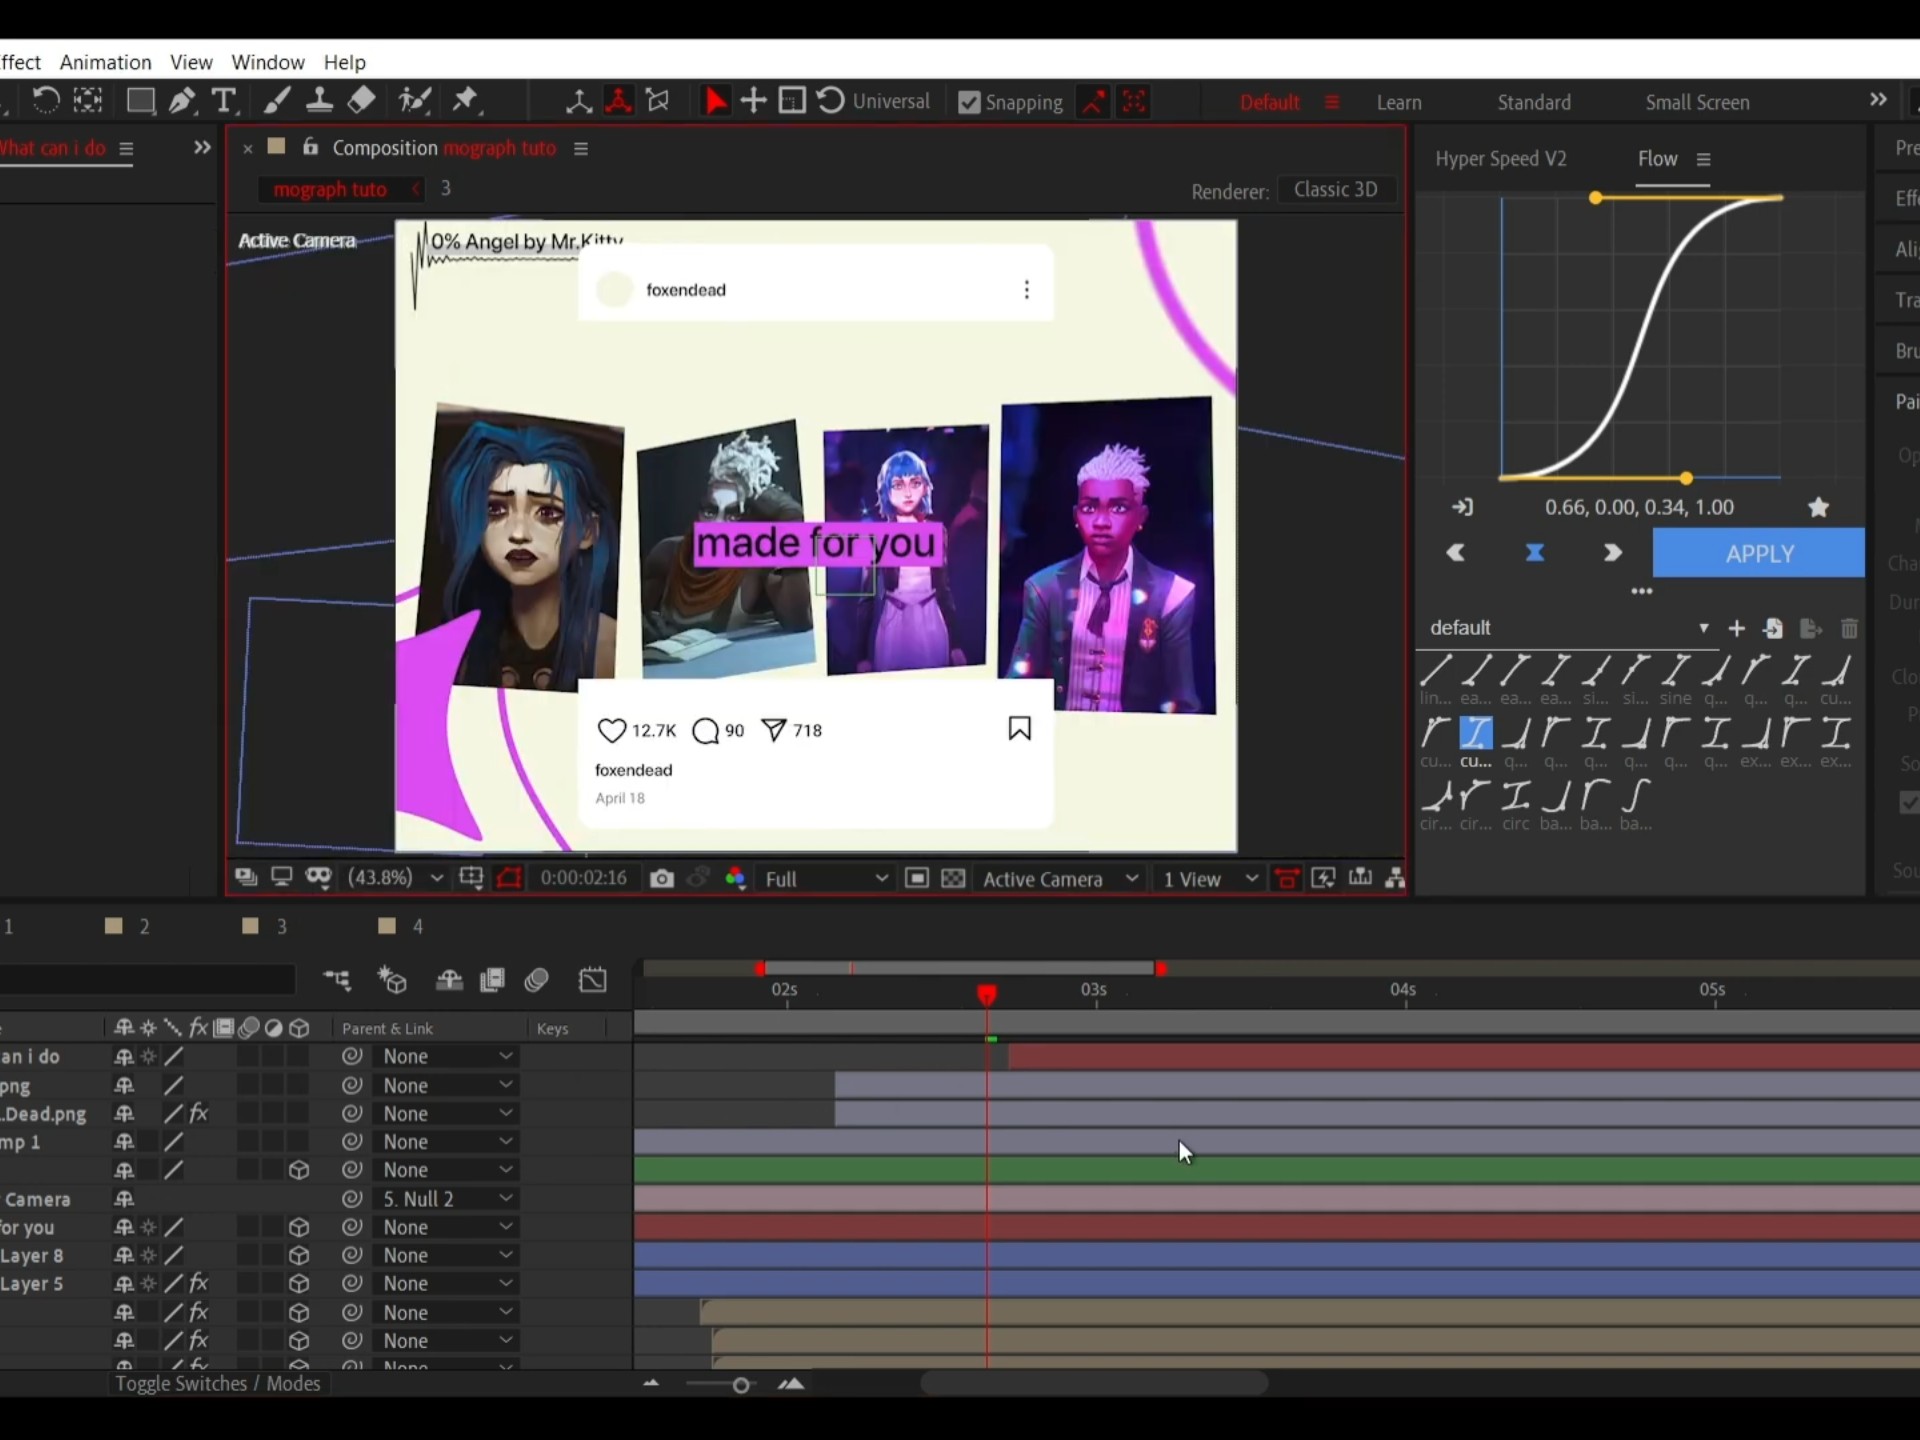The width and height of the screenshot is (1920, 1440).
Task: Open parent dropdown showing 5. Null 2
Action: [446, 1198]
